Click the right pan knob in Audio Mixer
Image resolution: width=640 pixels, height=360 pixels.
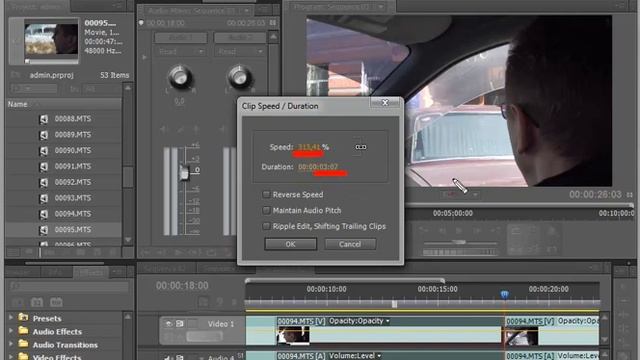239,77
